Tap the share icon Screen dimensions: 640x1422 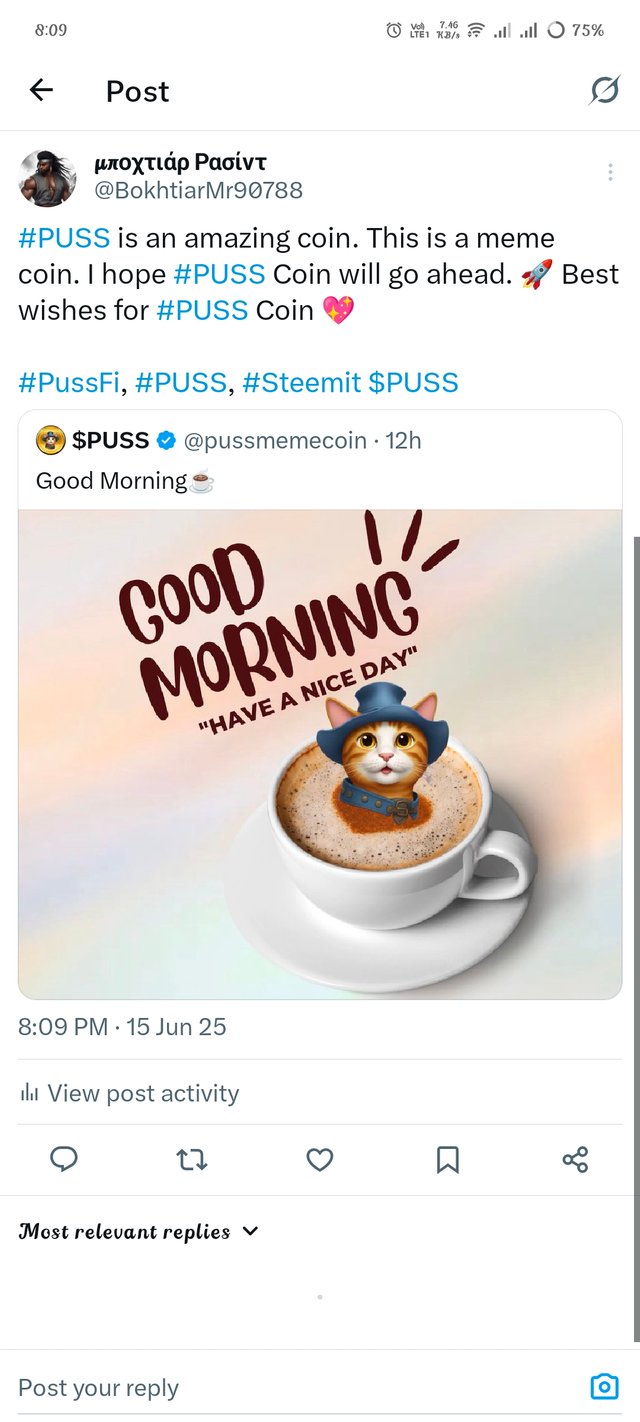coord(575,1159)
